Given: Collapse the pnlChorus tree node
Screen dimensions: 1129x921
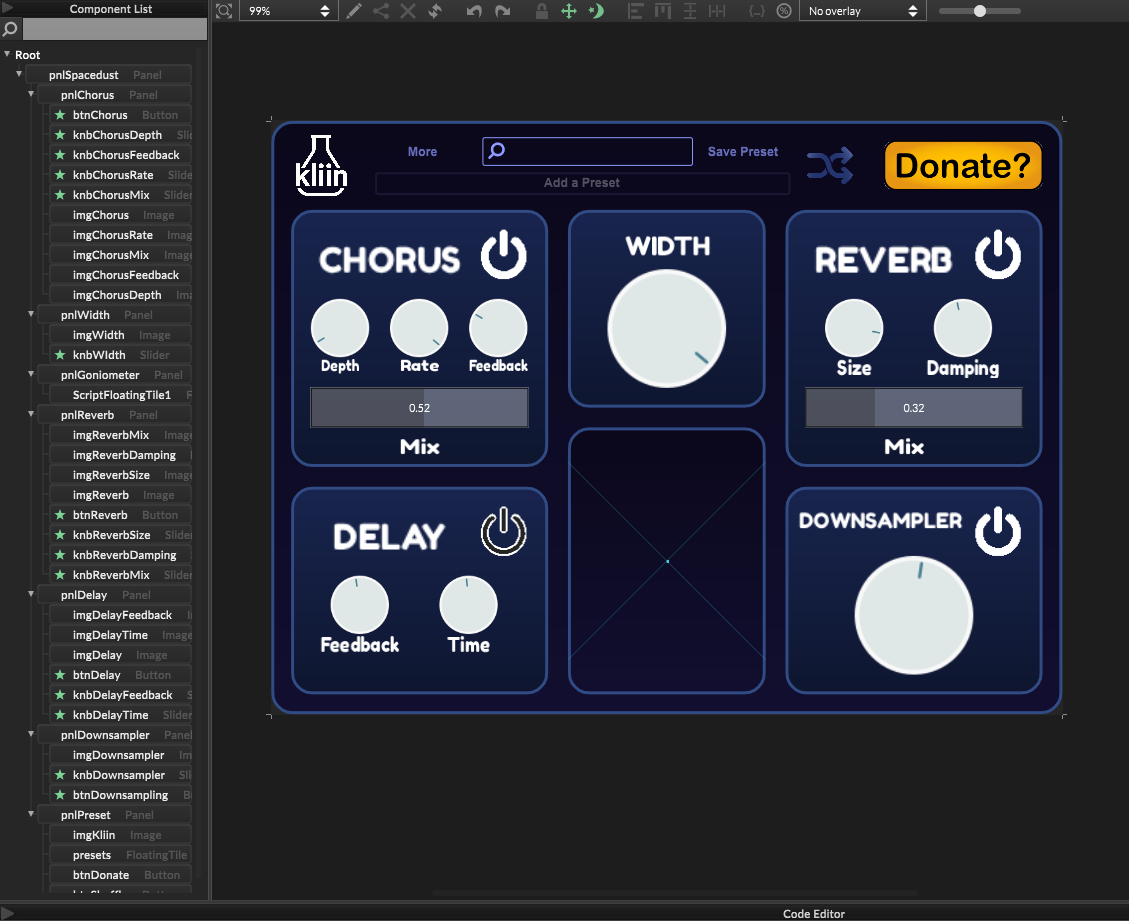Looking at the screenshot, I should [31, 95].
